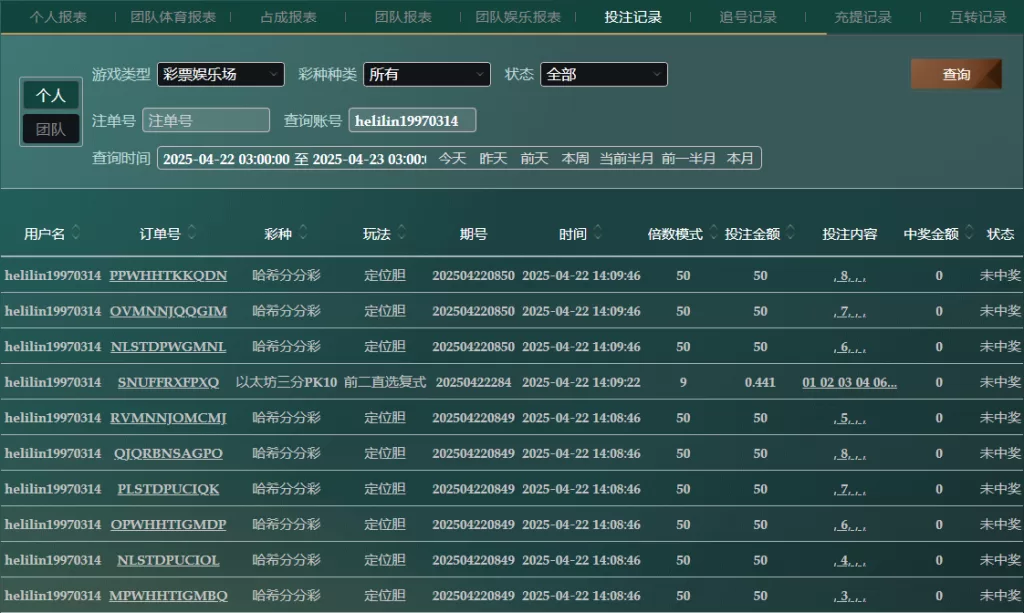The image size is (1024, 613).
Task: Click the 查询 search button
Action: pyautogui.click(x=956, y=74)
